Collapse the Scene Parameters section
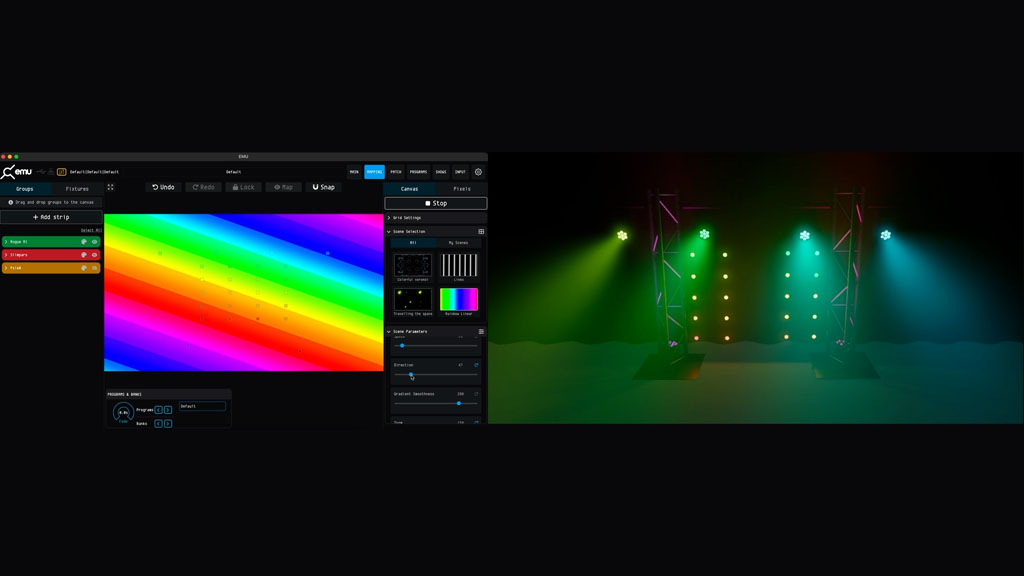Viewport: 1024px width, 576px height. point(389,331)
